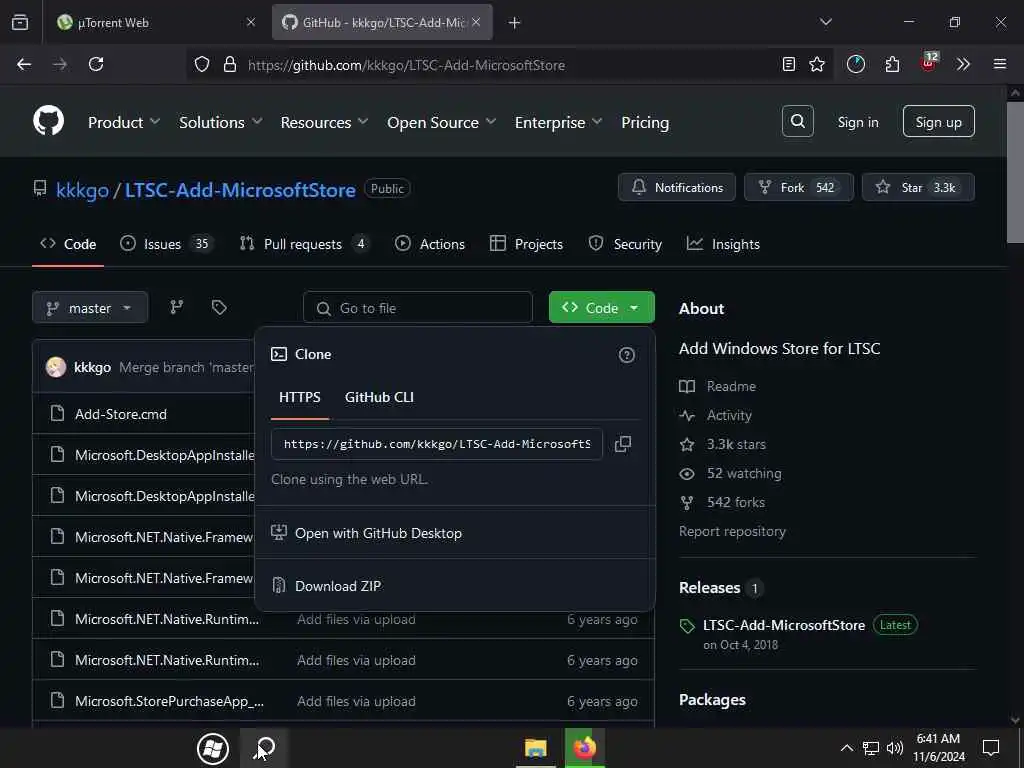Viewport: 1024px width, 768px height.
Task: Open the Add-Store.cmd file
Action: point(120,414)
